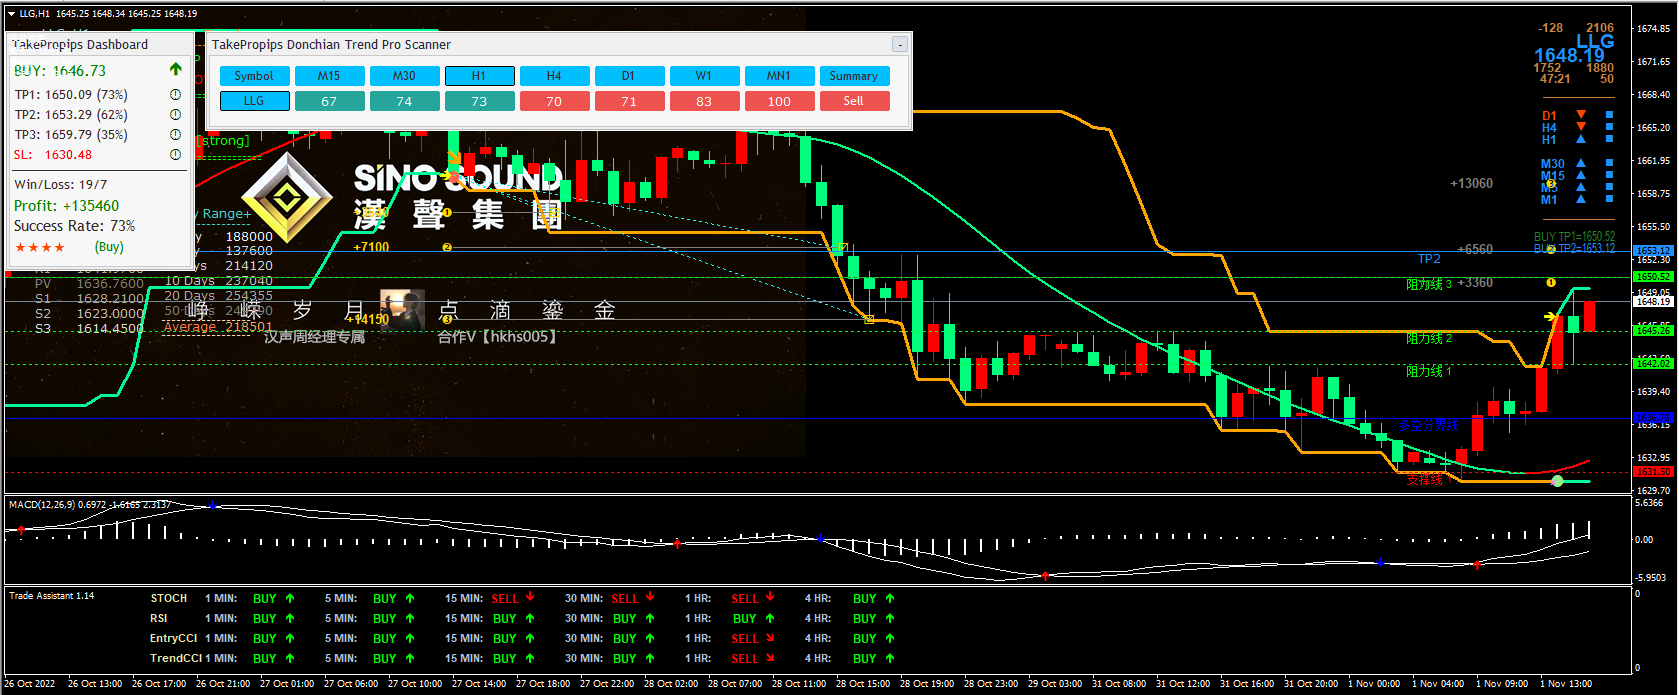This screenshot has width=1679, height=695.
Task: Click the green 73 H1 score cell
Action: tap(479, 101)
